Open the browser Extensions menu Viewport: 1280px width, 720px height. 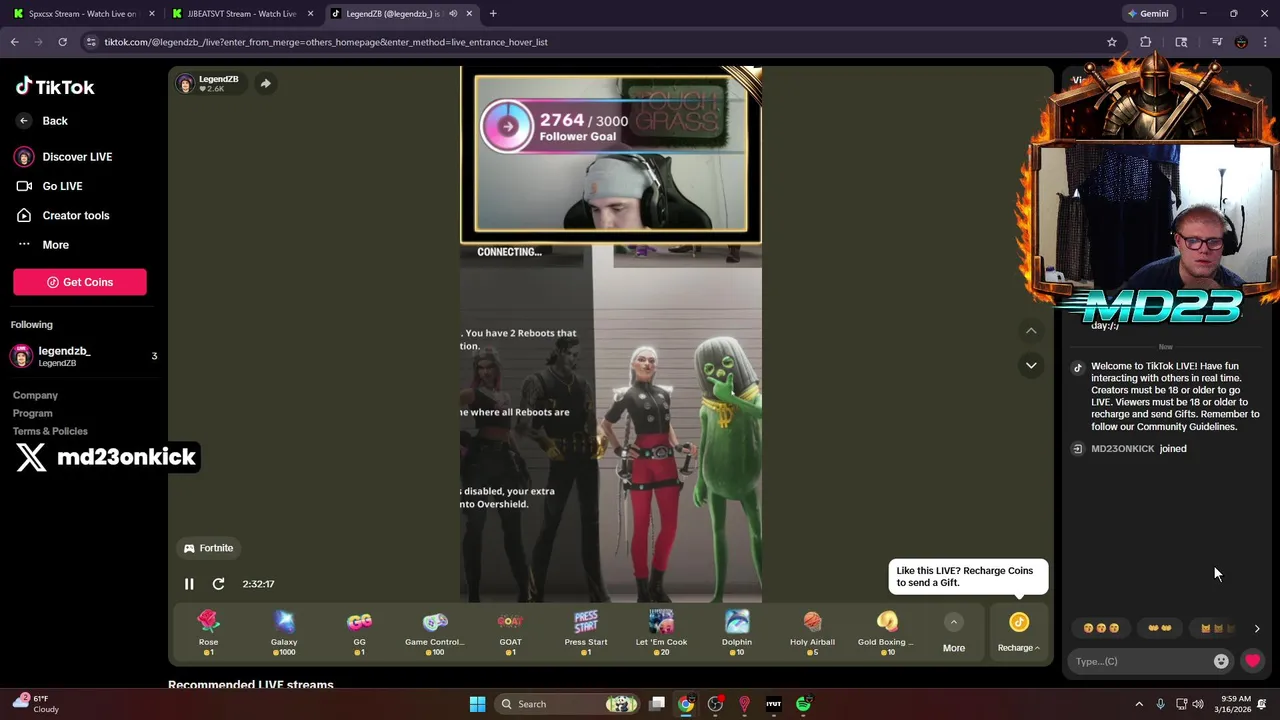[x=1146, y=42]
